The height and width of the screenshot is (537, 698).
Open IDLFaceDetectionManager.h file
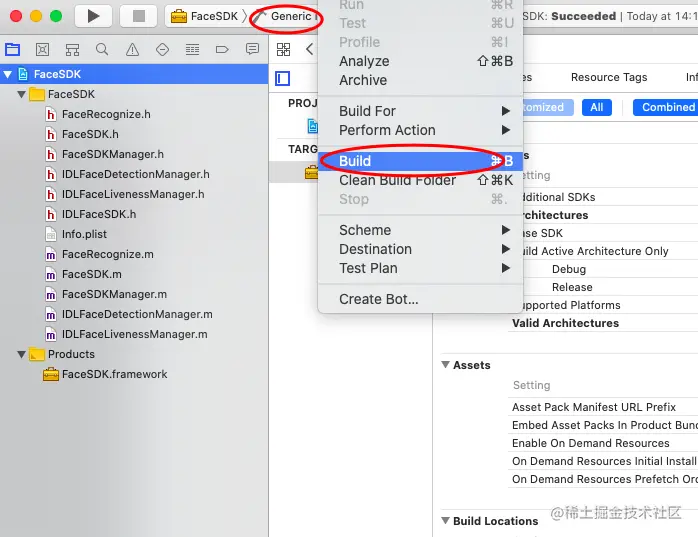click(135, 175)
